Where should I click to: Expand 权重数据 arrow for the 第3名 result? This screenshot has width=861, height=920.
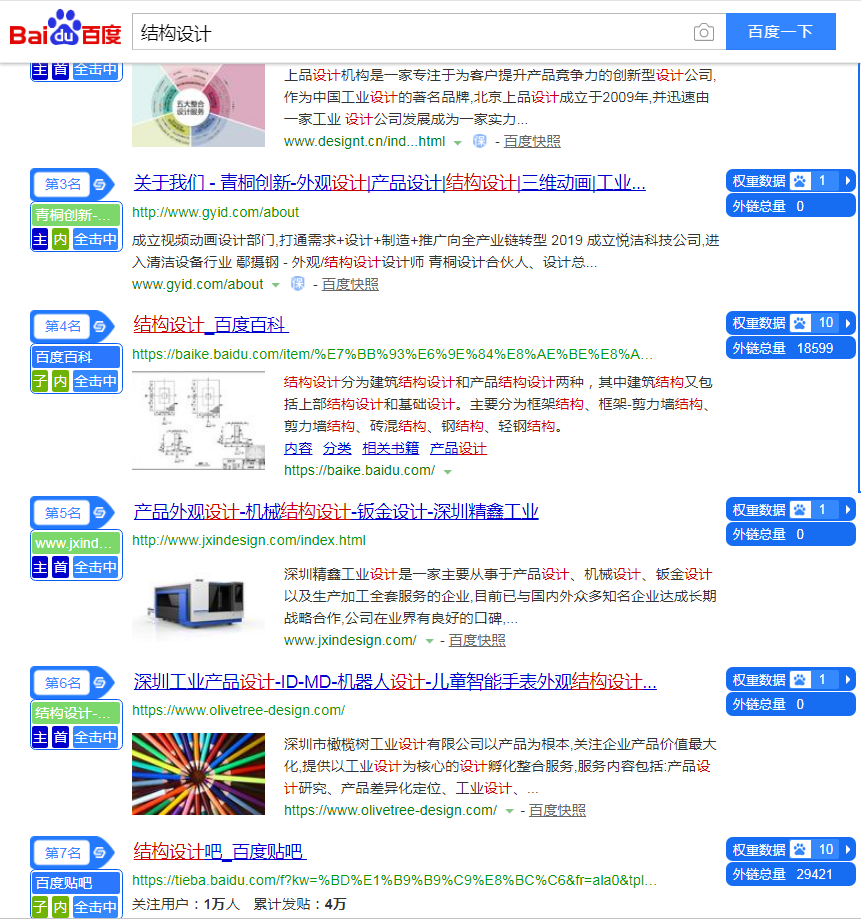pyautogui.click(x=848, y=181)
